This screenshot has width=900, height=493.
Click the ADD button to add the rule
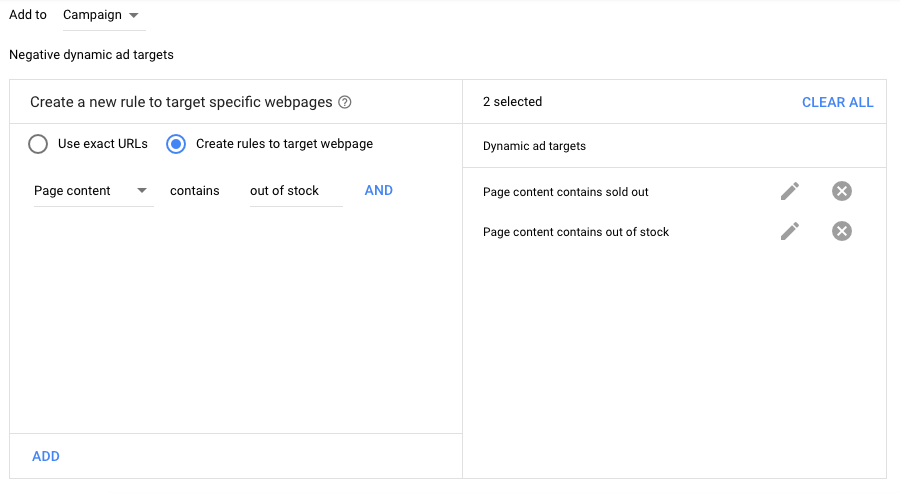pyautogui.click(x=46, y=456)
